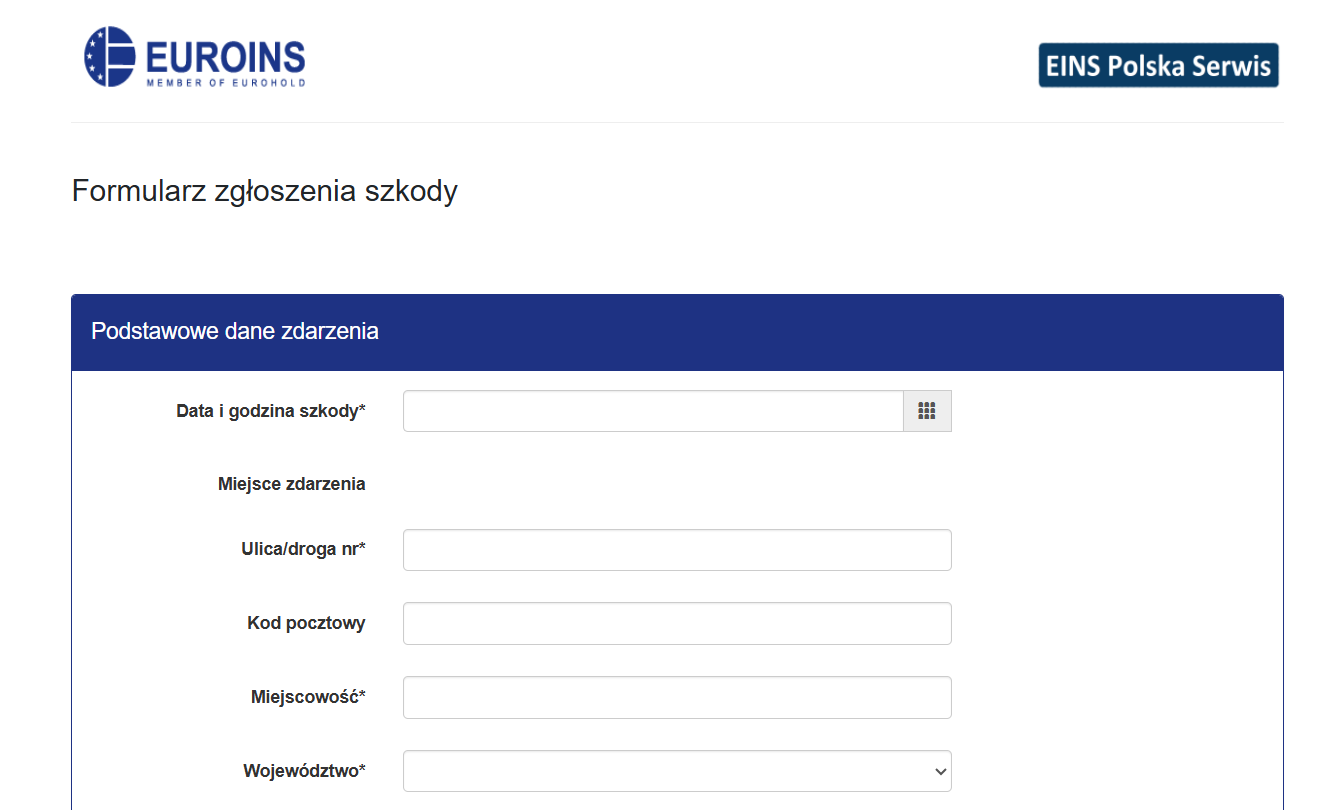1335x810 pixels.
Task: Click into the Ulica/droga nr field
Action: pos(677,550)
